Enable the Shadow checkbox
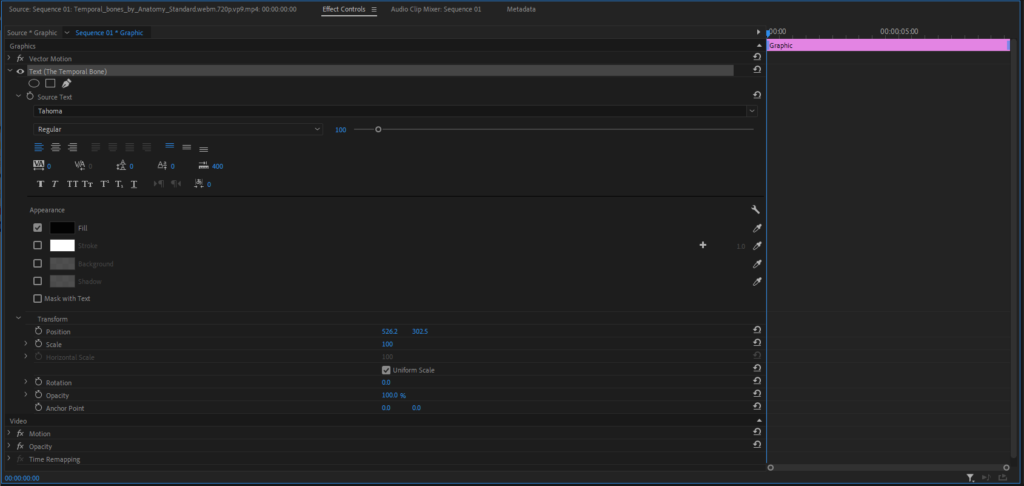The image size is (1024, 486). [38, 281]
